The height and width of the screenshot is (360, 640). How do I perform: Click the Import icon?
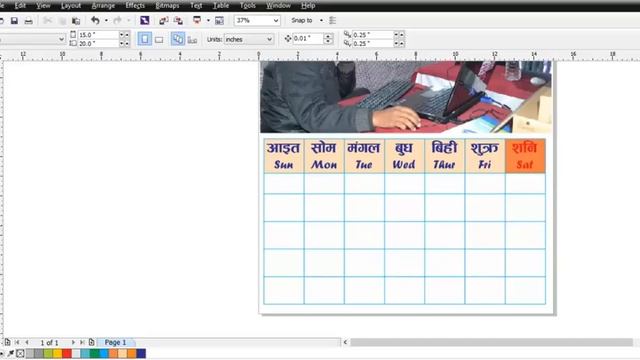pos(164,20)
